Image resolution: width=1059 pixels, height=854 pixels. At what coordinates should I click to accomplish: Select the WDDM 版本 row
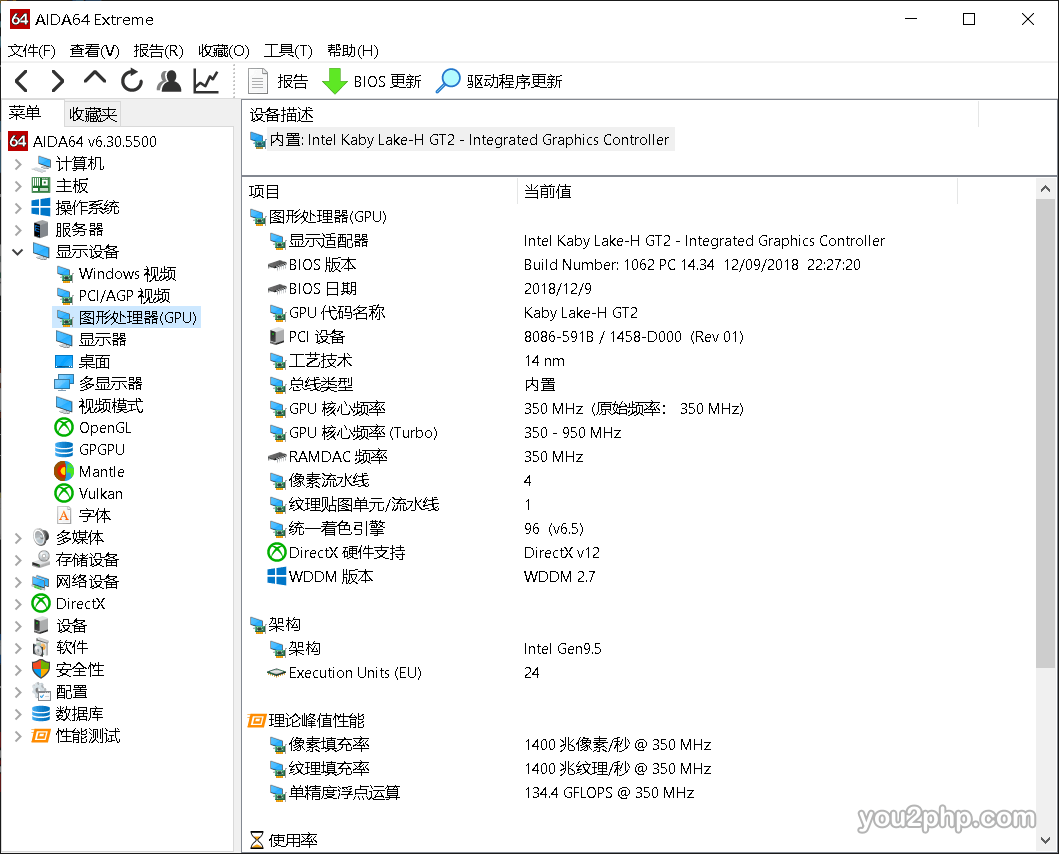coord(432,576)
